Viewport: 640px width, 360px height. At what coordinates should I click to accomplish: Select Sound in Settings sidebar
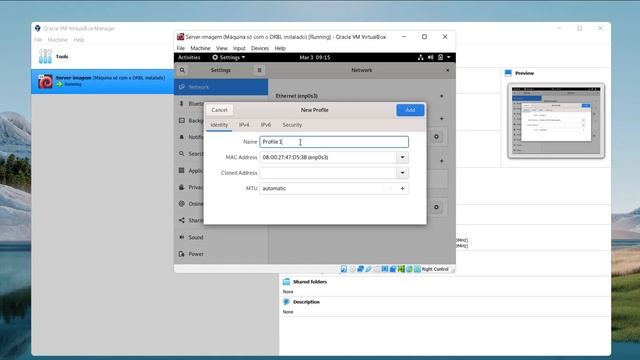click(221, 237)
